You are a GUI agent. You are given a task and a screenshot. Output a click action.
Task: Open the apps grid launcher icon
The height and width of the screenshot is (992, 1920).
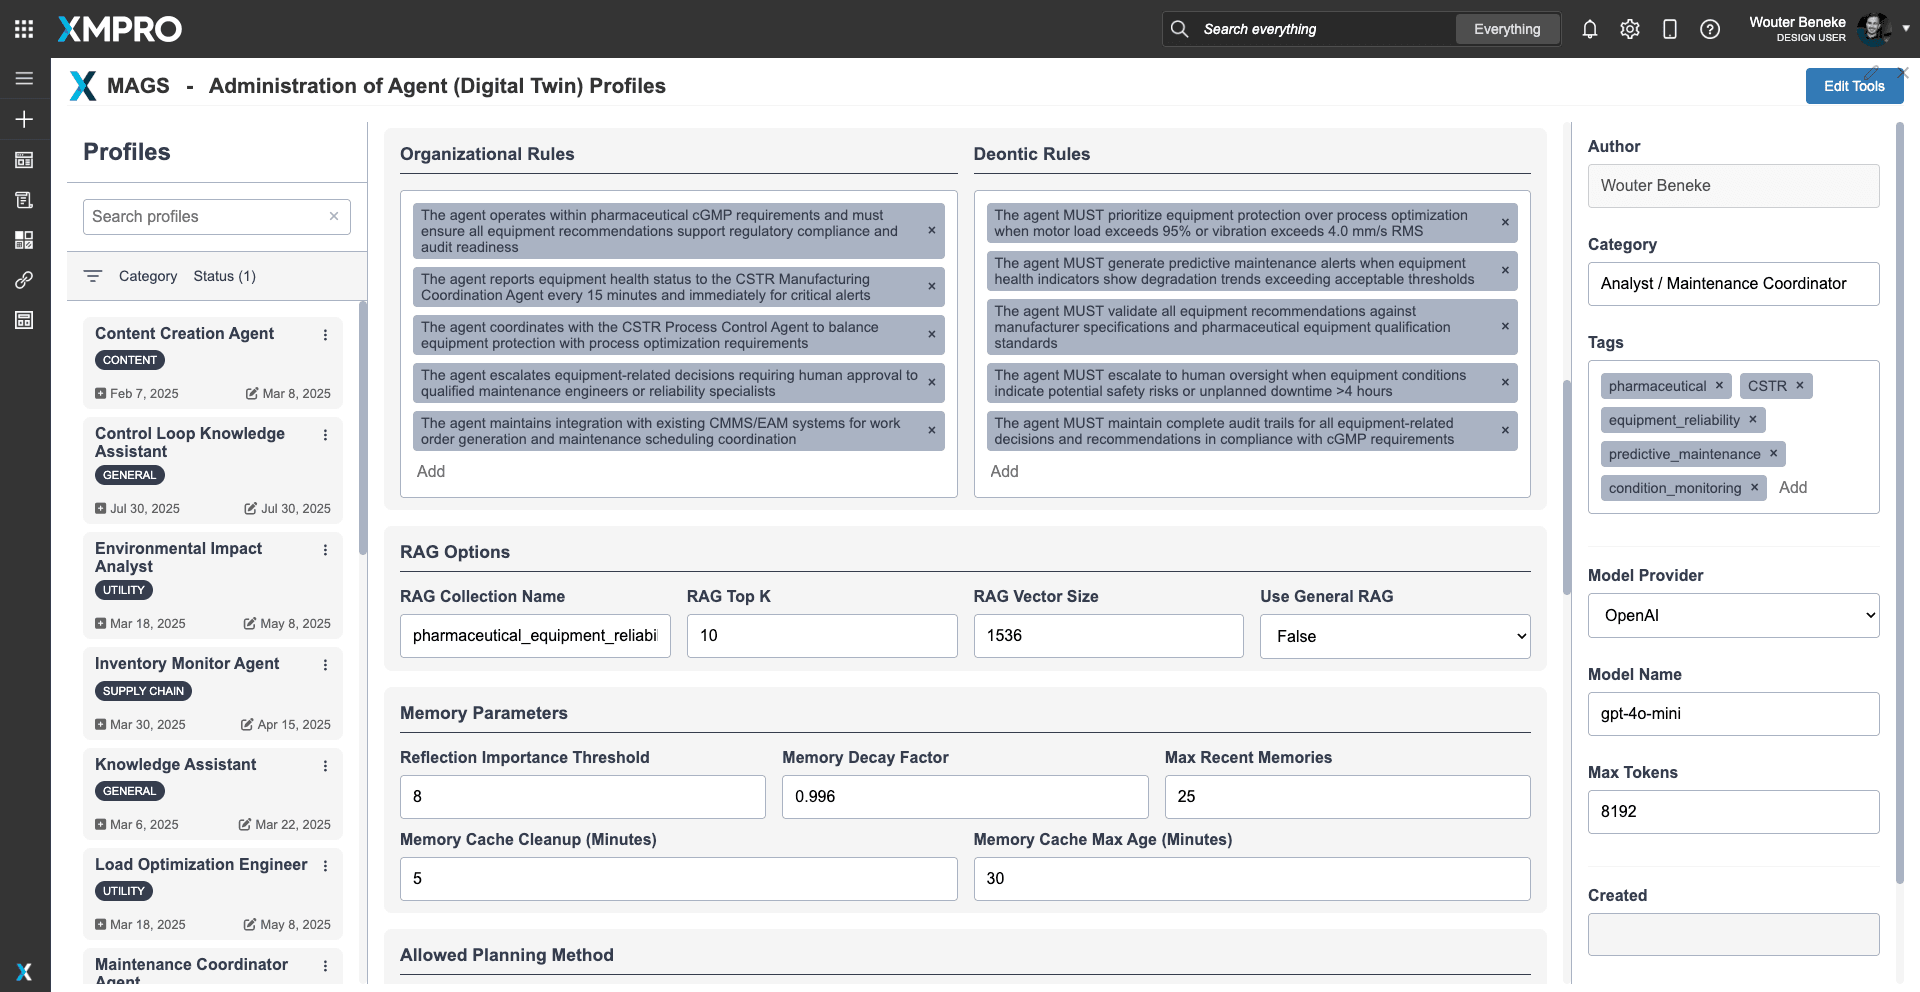pos(24,29)
